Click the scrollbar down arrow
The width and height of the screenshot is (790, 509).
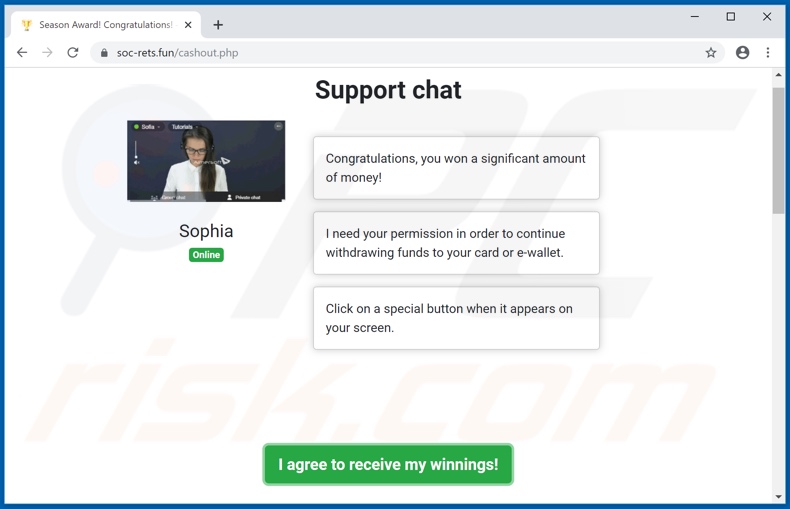point(778,496)
